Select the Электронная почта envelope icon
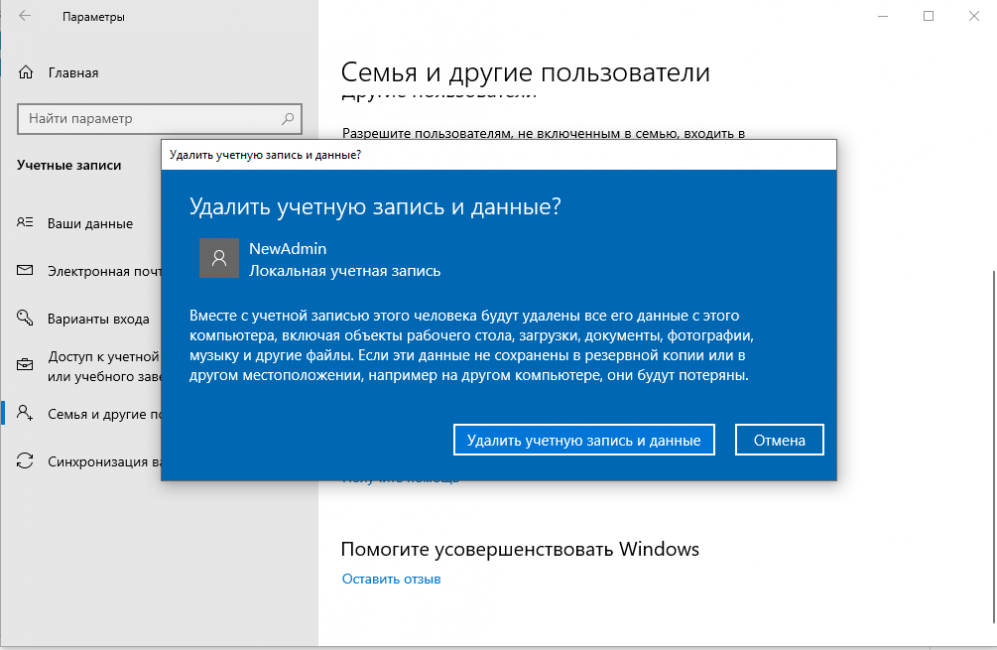Screen dimensions: 997x650 [x=26, y=271]
